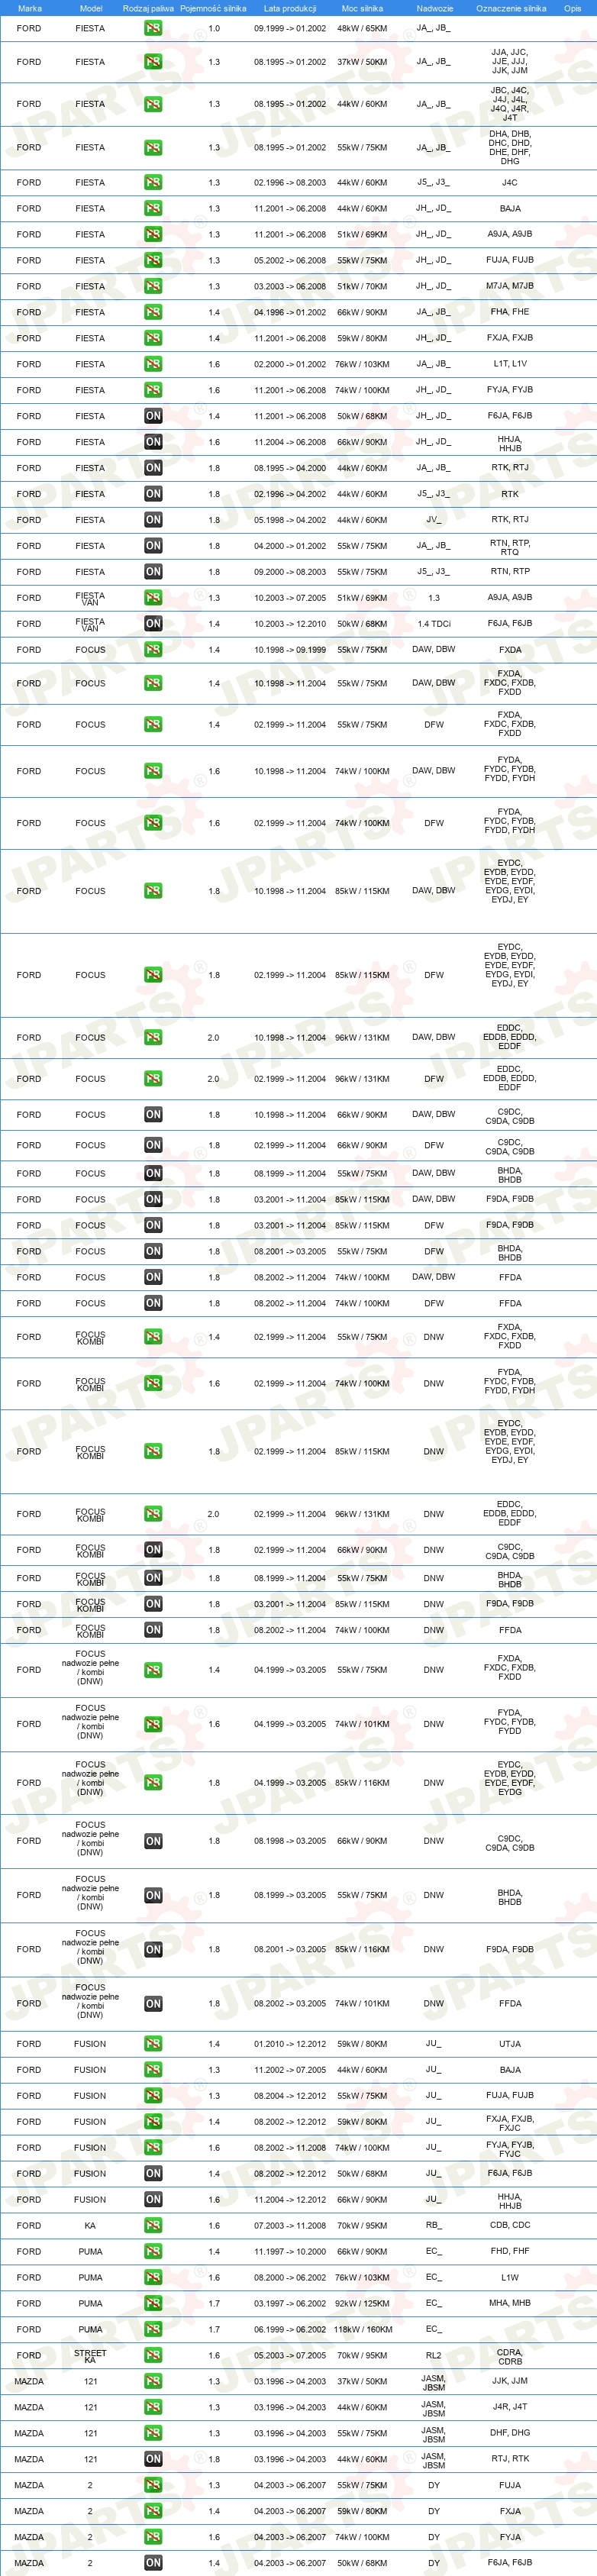597x2576 pixels.
Task: Select the M7JA, M7JB engine code cell
Action: coord(510,286)
